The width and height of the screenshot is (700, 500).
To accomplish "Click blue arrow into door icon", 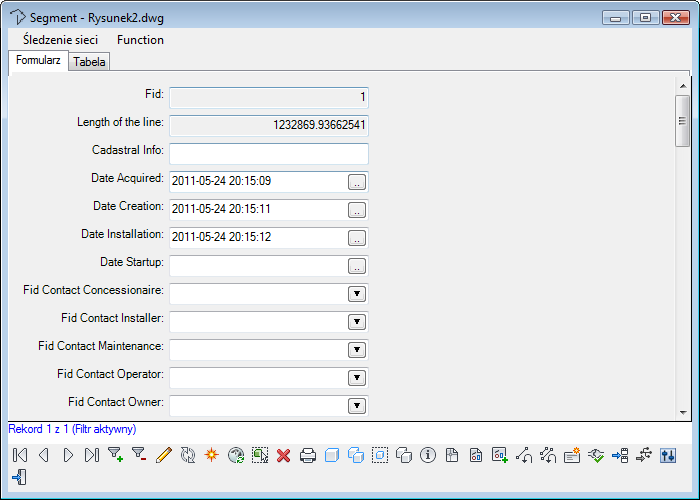I will (x=20, y=477).
